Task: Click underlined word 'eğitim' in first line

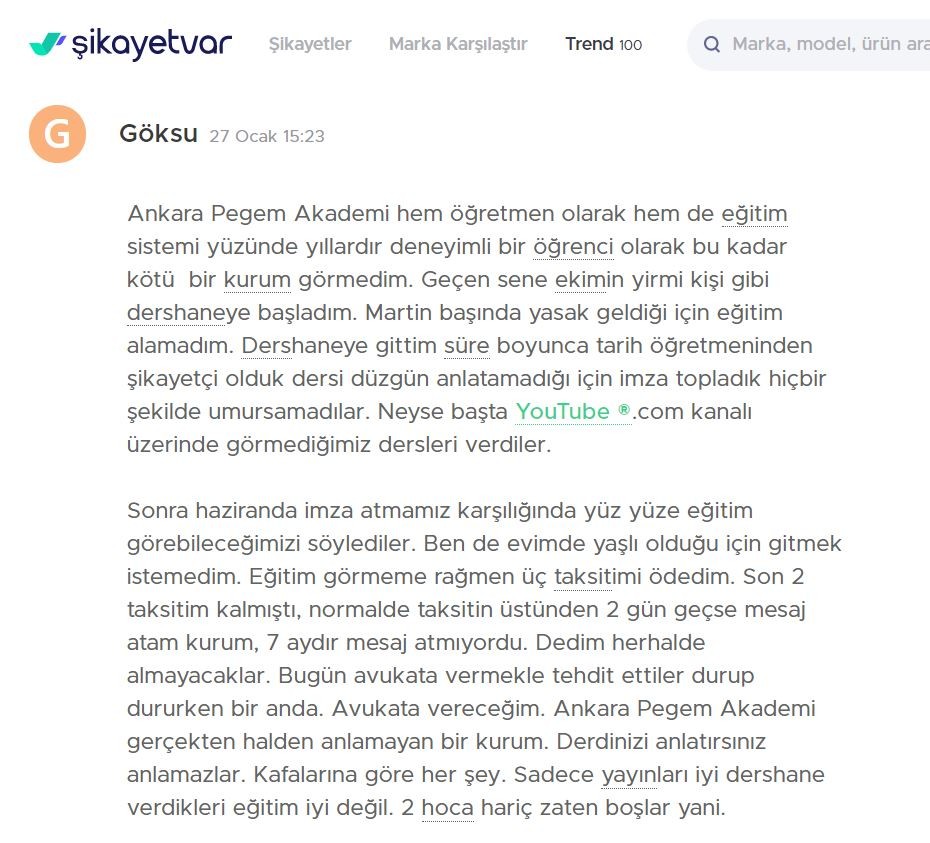Action: coord(754,214)
